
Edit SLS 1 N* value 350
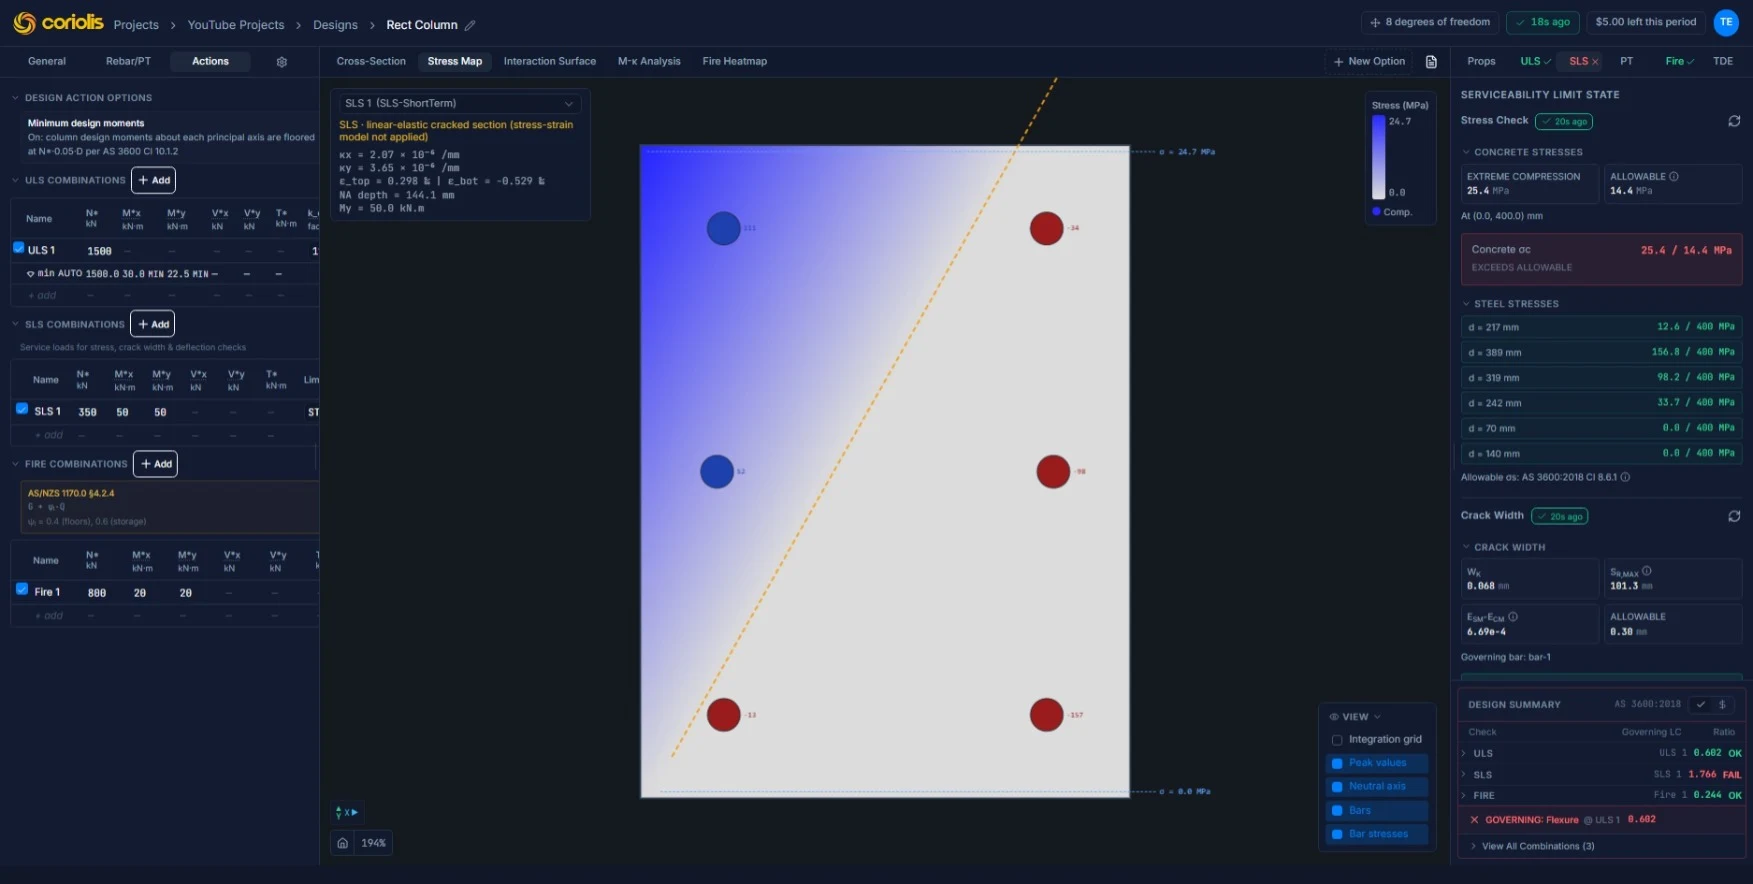point(88,412)
